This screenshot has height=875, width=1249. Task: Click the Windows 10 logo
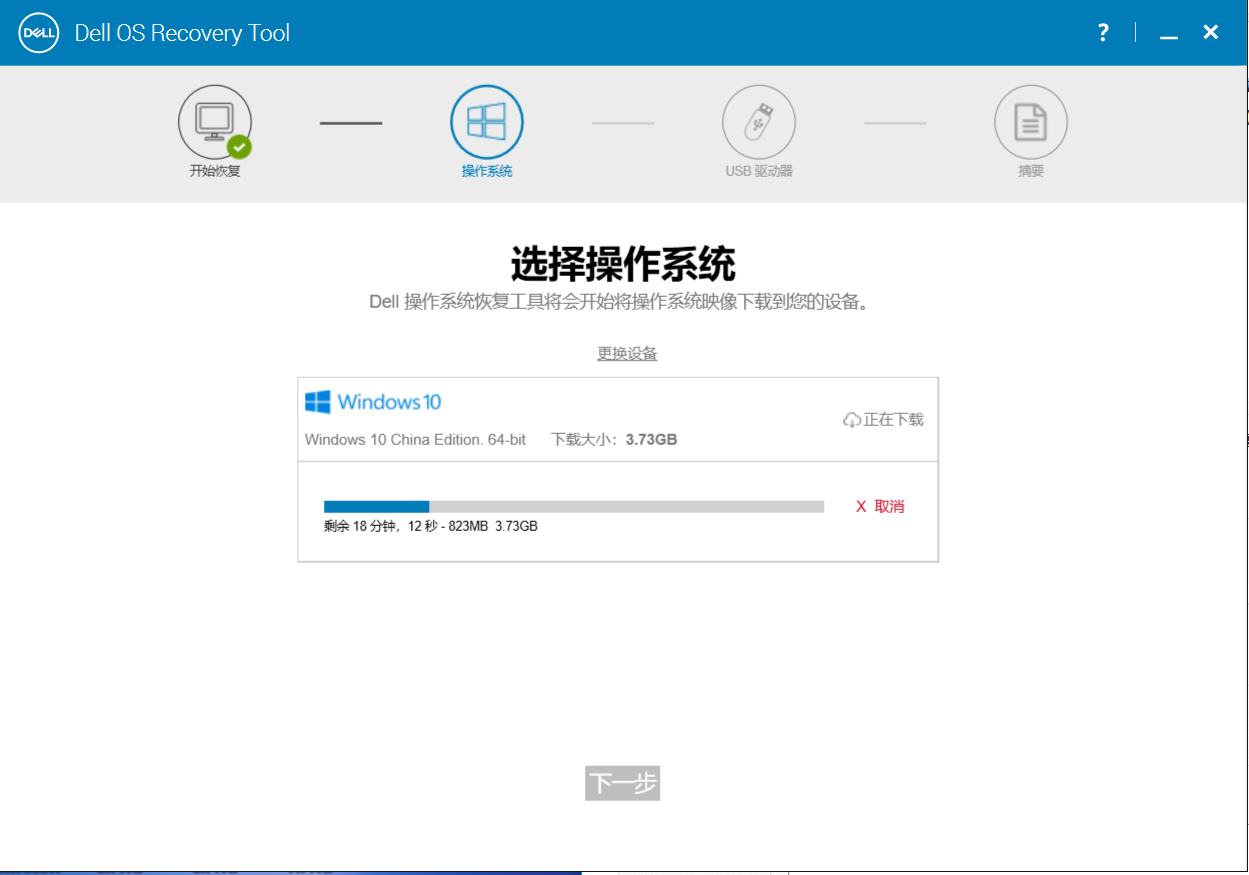(x=373, y=402)
